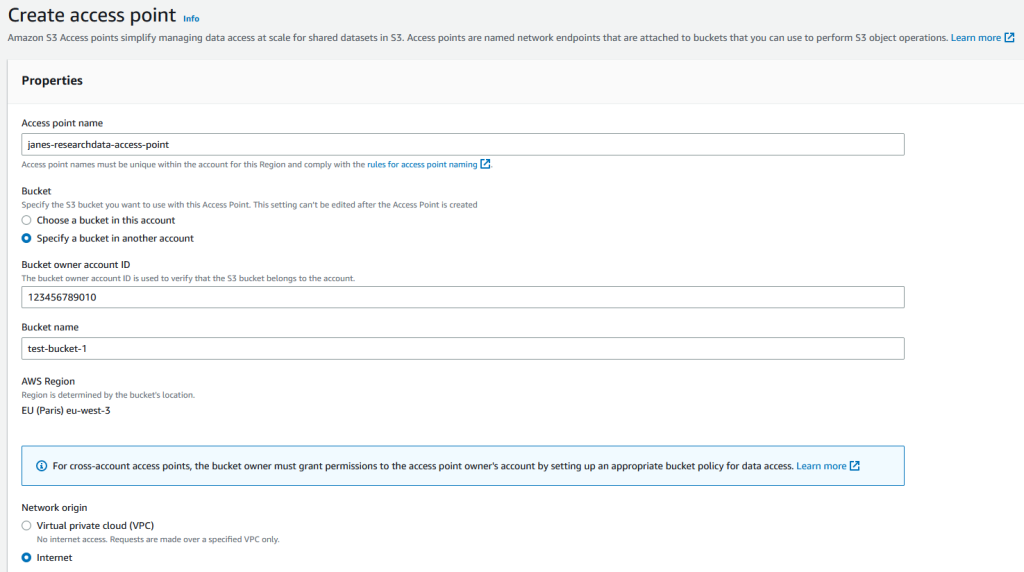Click into the Bucket name field
The width and height of the screenshot is (1024, 572).
462,349
